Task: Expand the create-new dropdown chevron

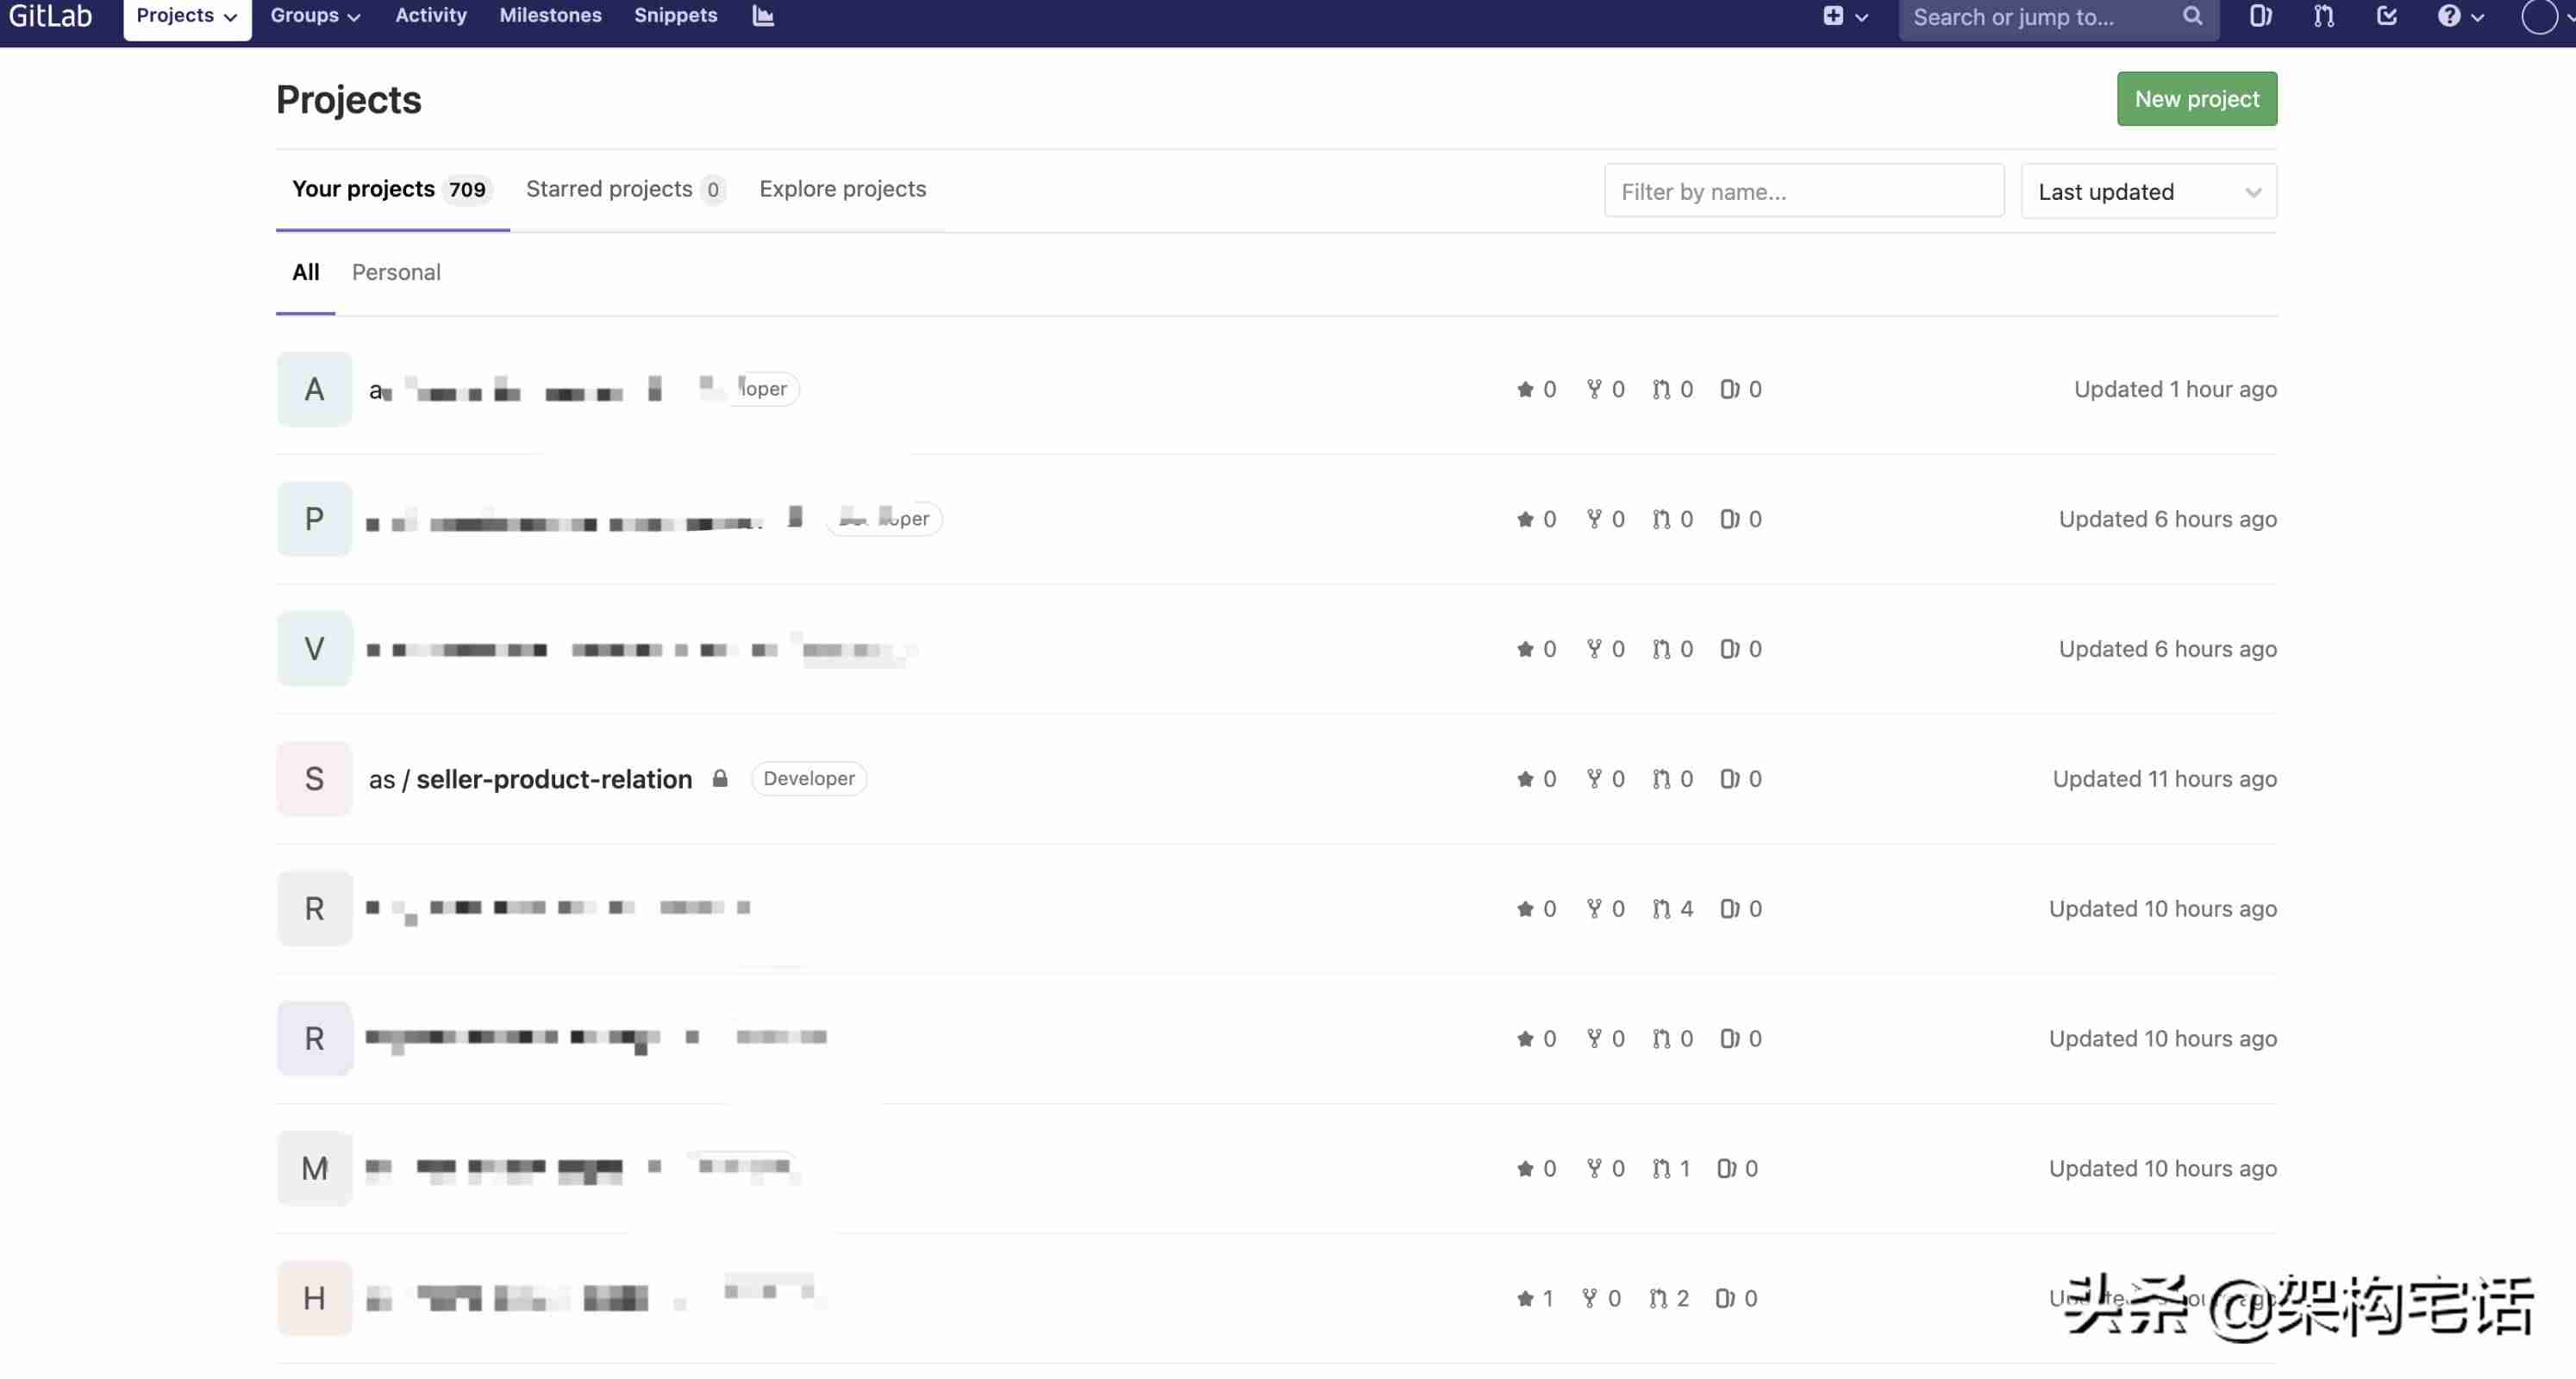Action: [1861, 17]
